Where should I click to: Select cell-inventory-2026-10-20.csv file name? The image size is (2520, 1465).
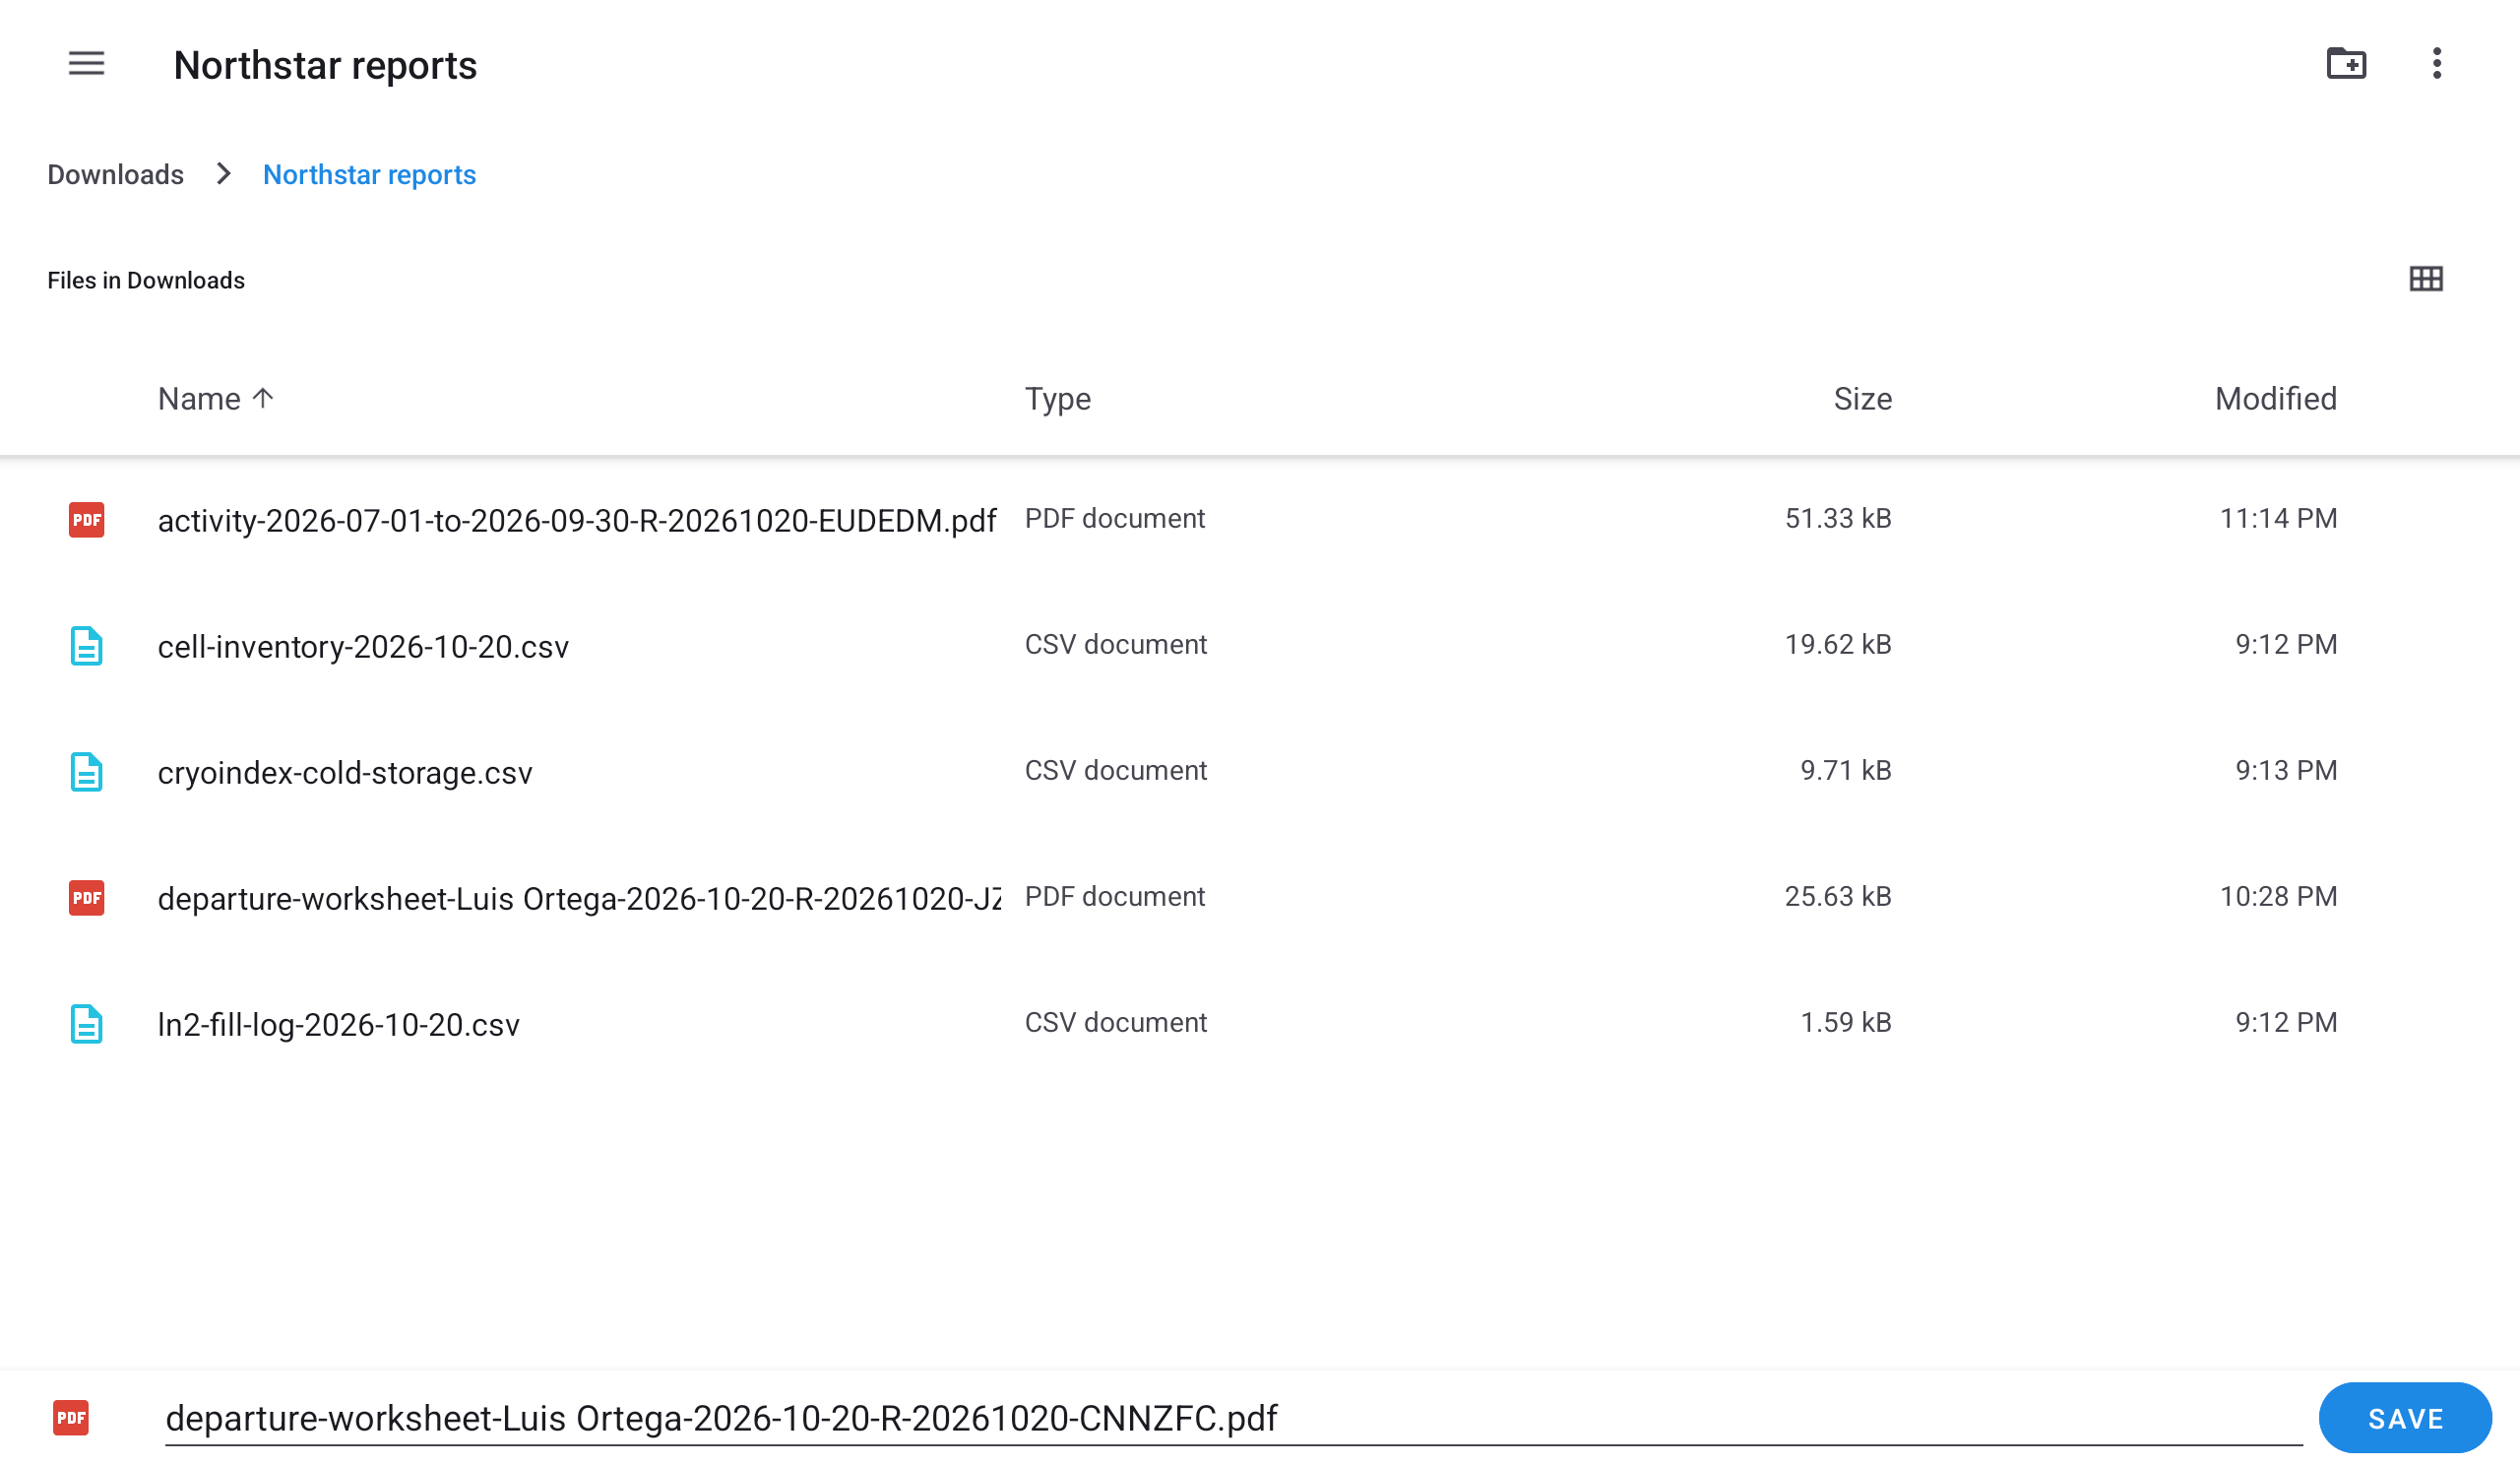363,647
